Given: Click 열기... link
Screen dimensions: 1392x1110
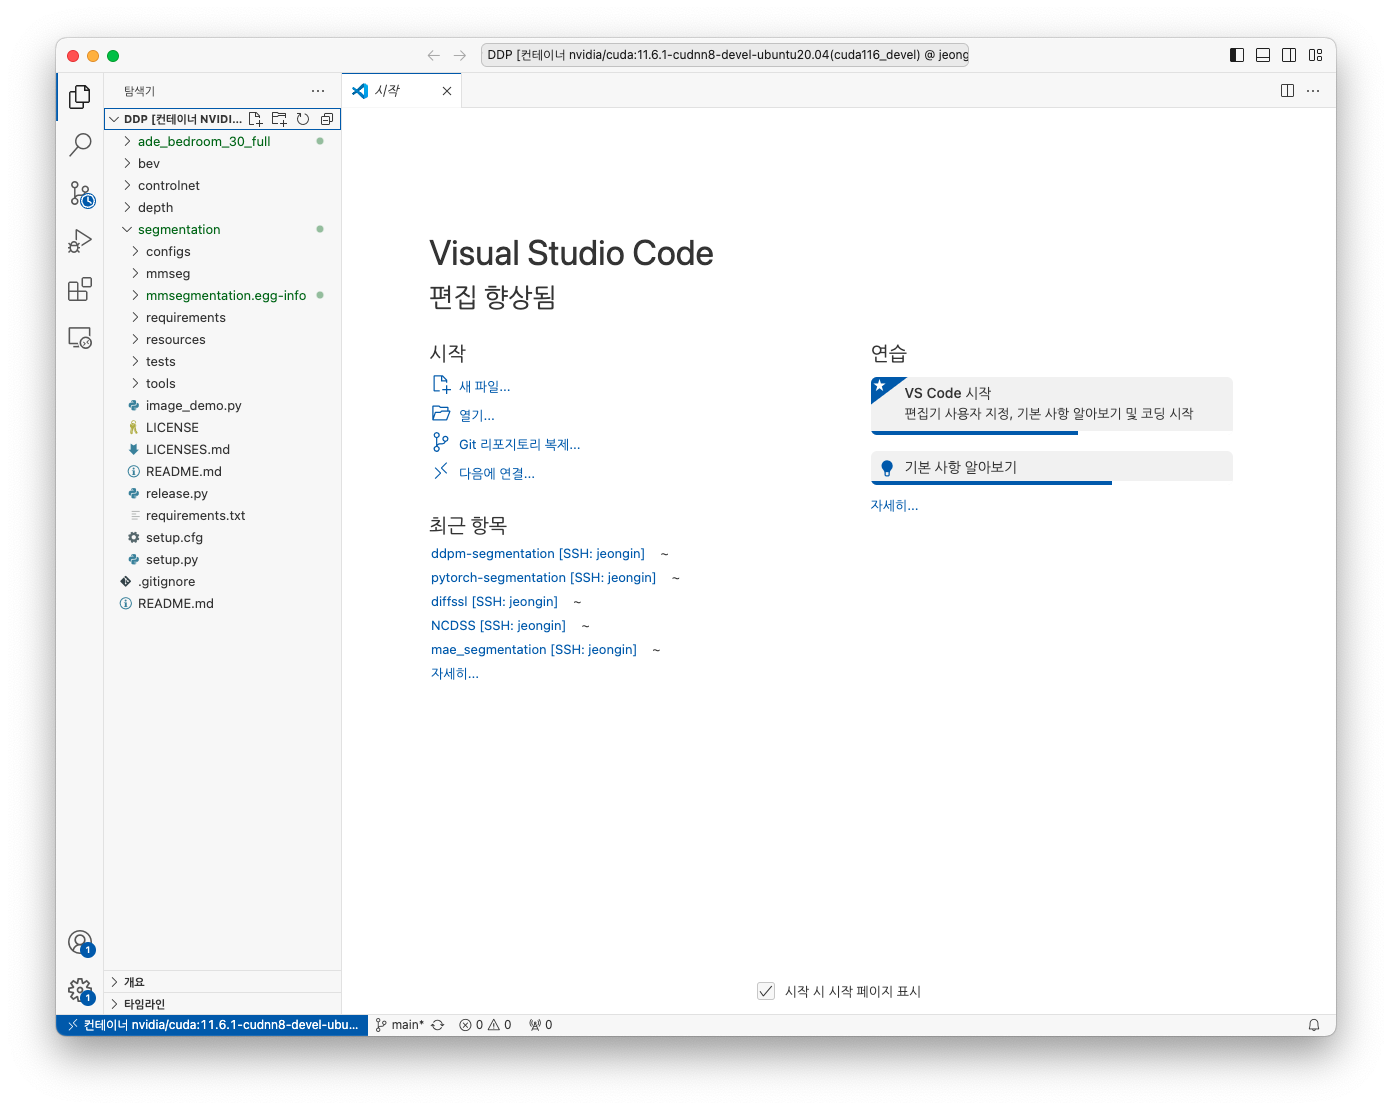Looking at the screenshot, I should click(463, 415).
